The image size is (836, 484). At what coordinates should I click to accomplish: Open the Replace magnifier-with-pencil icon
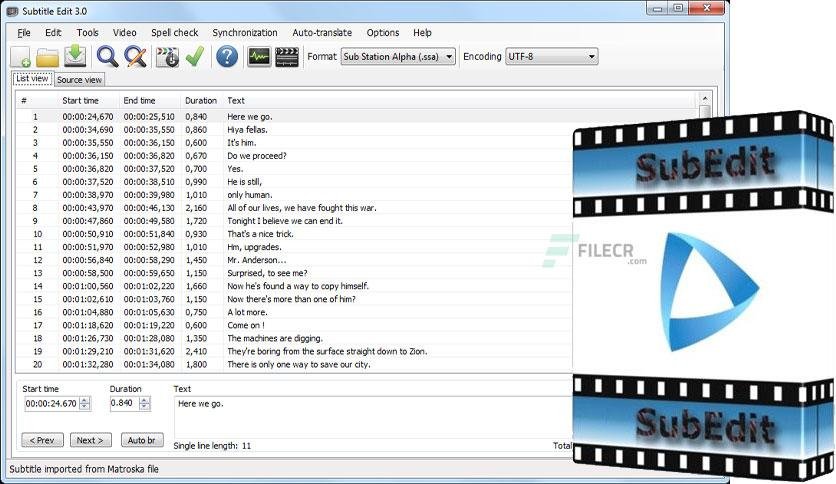(x=135, y=57)
